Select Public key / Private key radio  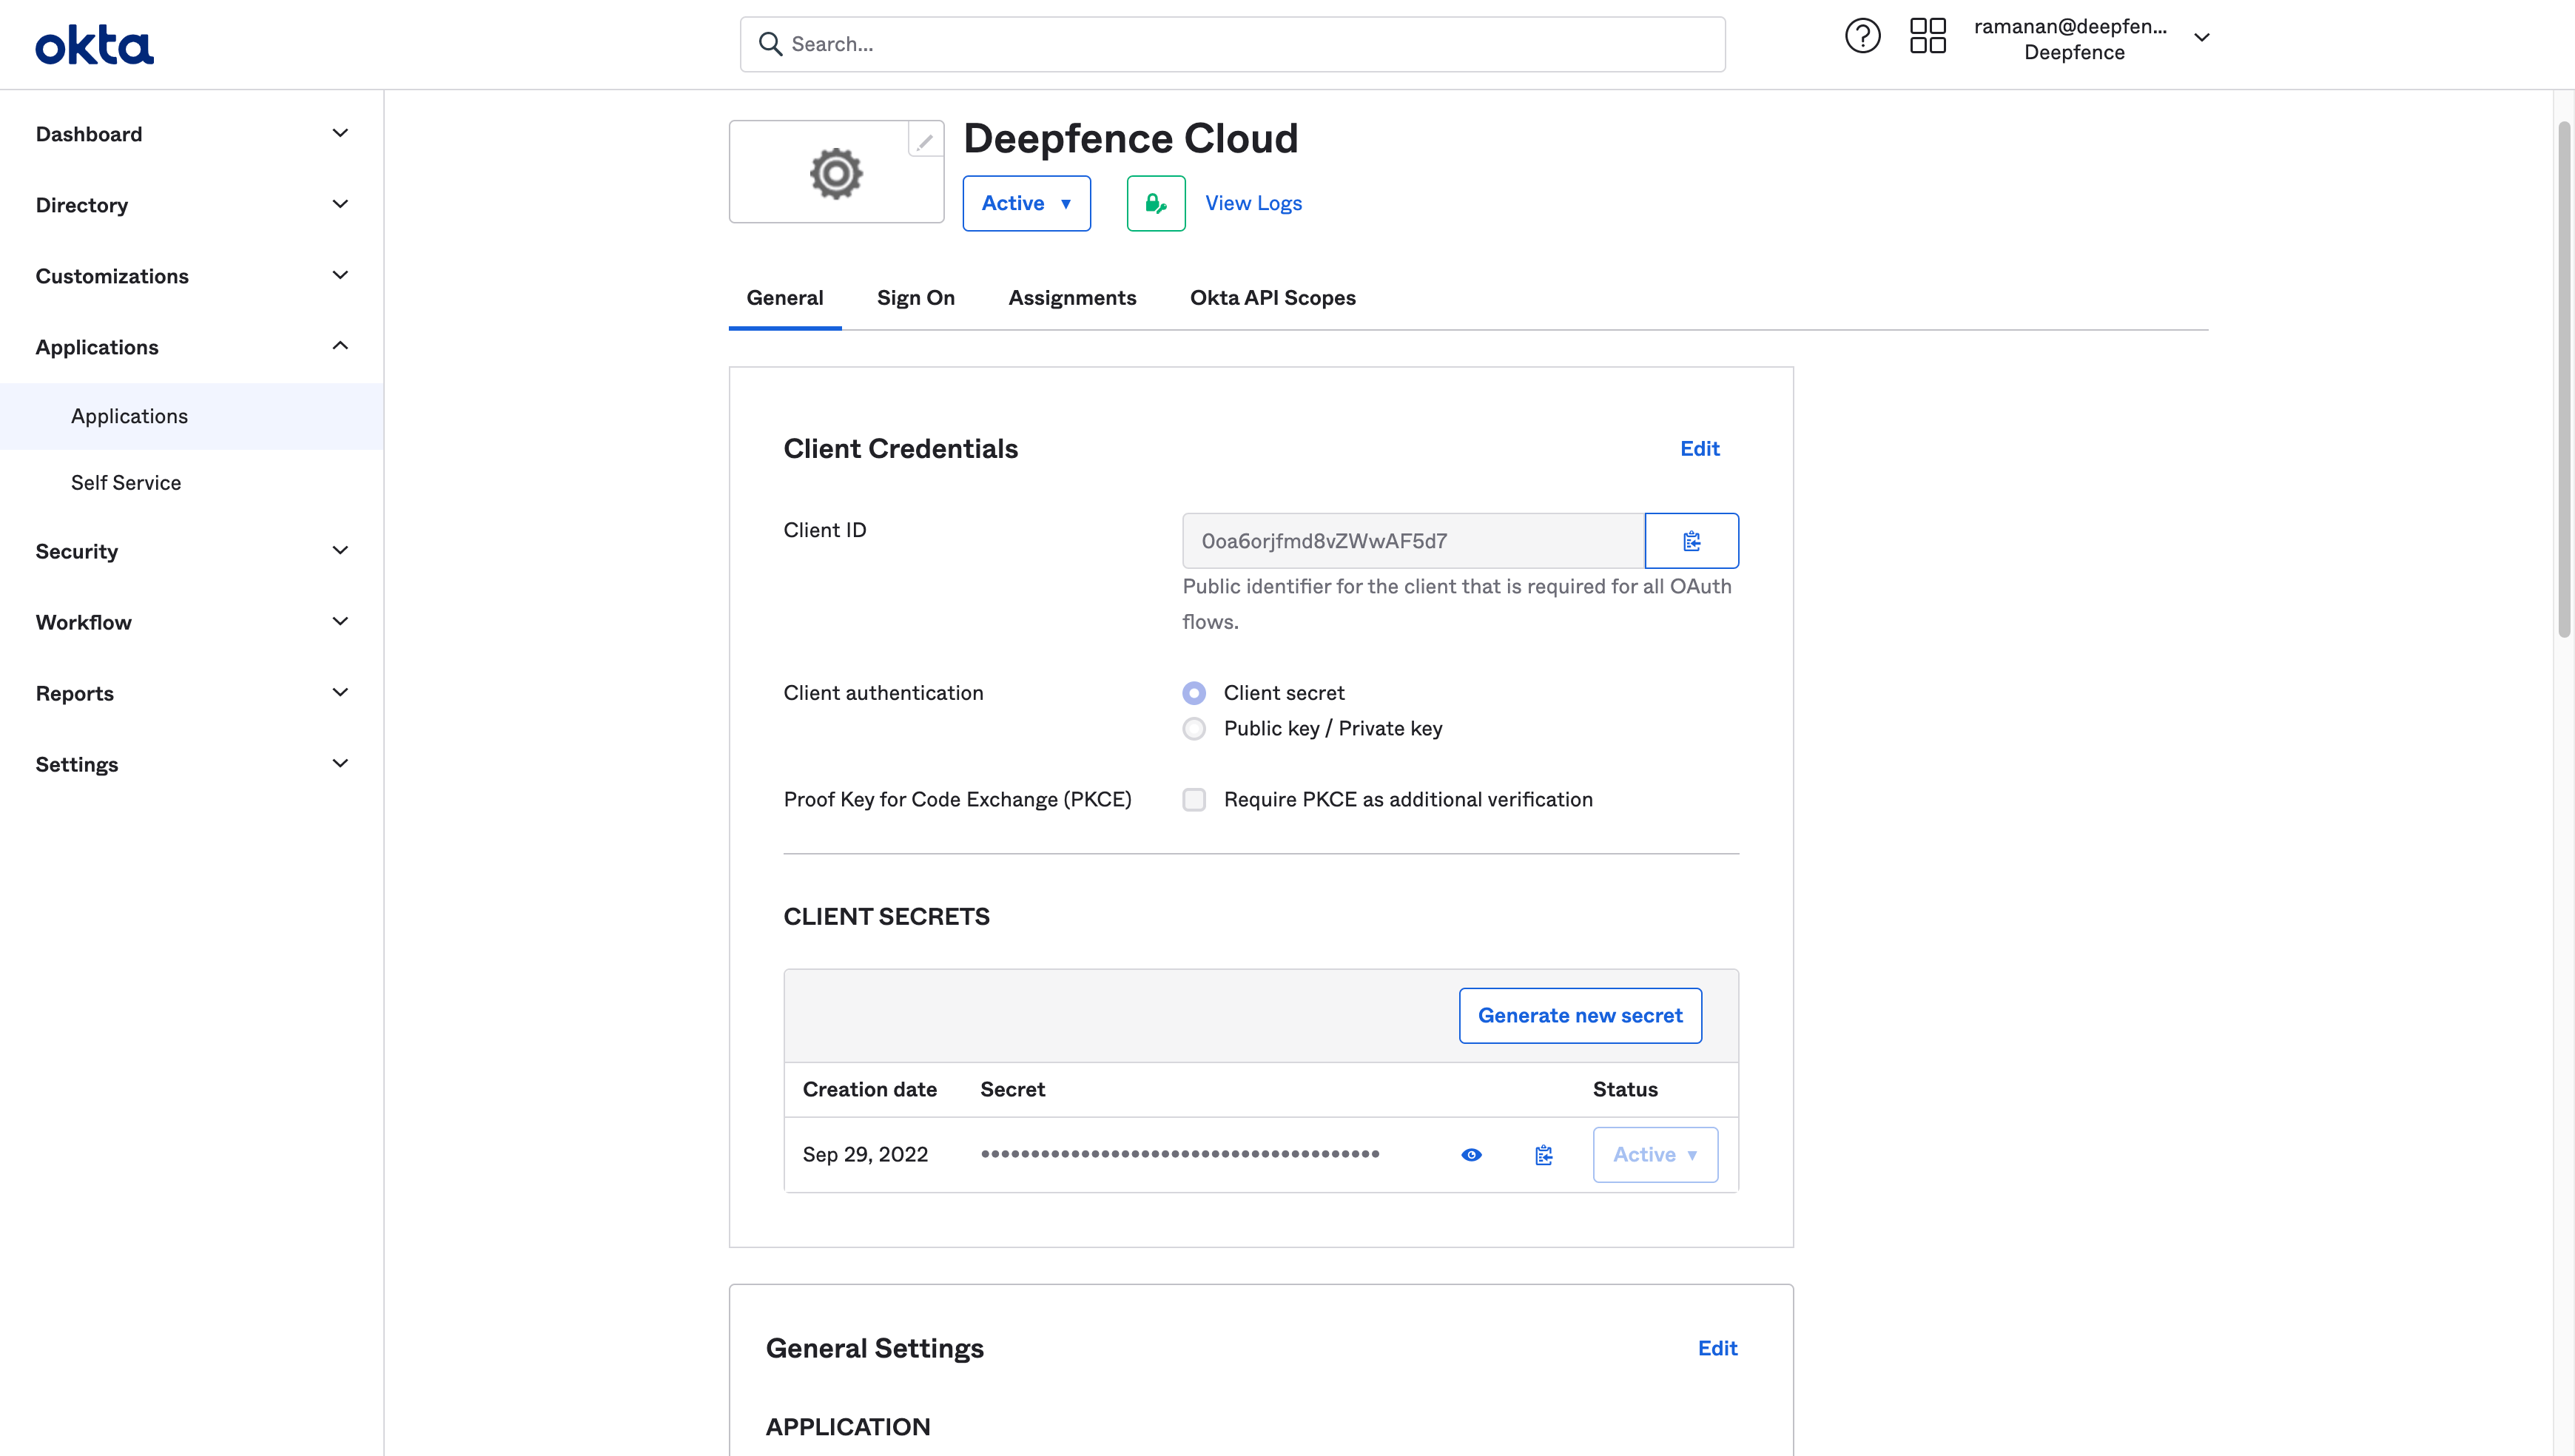click(1194, 729)
